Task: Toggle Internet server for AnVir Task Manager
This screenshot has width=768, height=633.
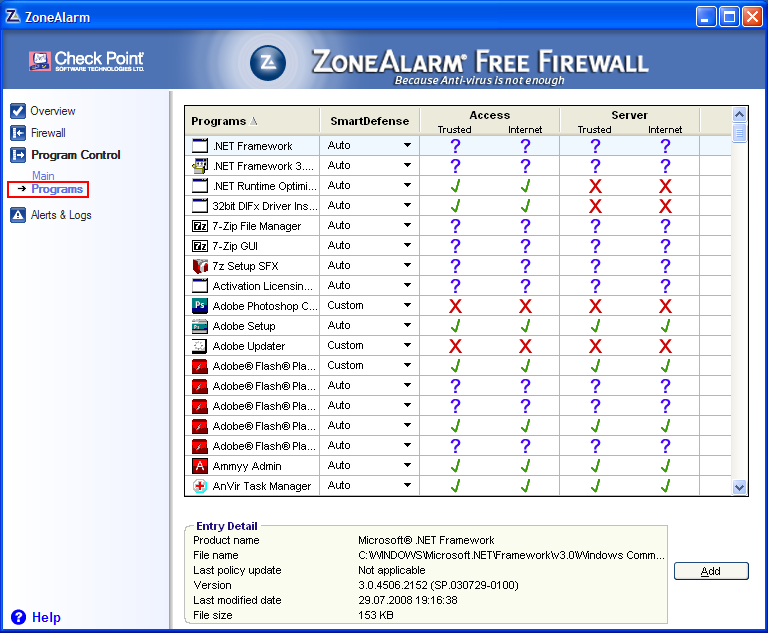Action: [665, 486]
